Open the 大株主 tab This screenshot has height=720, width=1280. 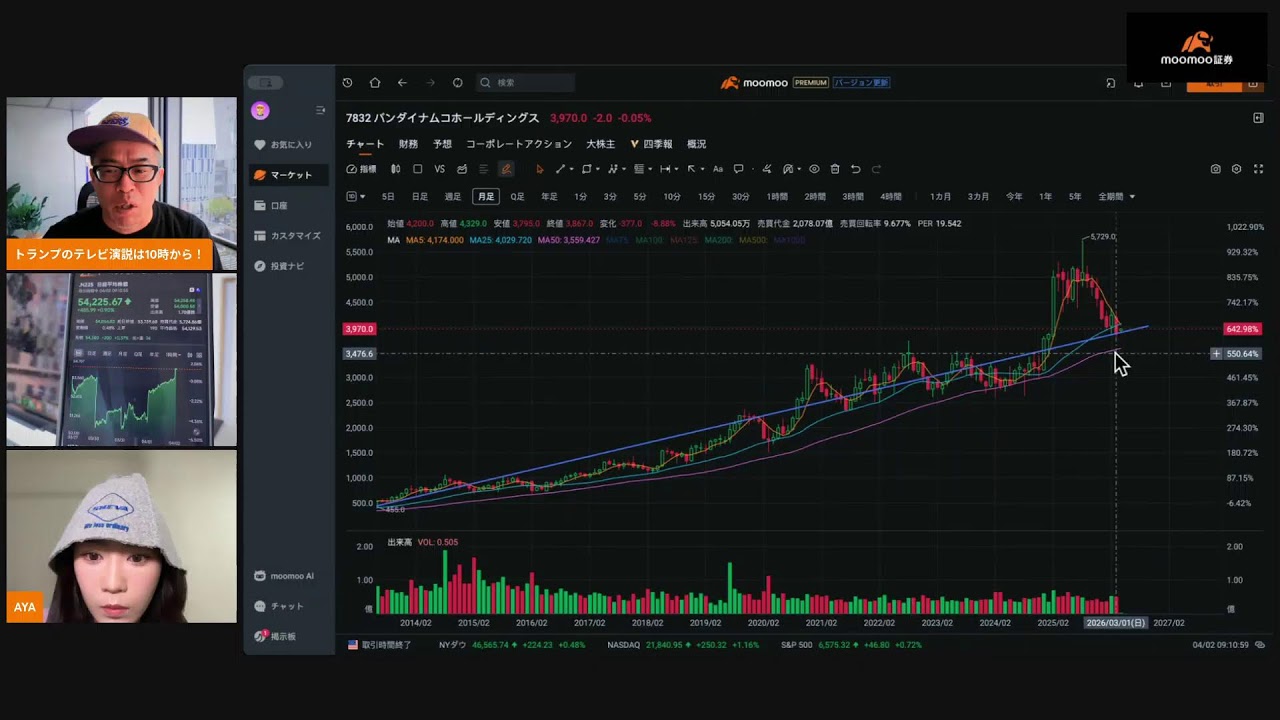[600, 144]
